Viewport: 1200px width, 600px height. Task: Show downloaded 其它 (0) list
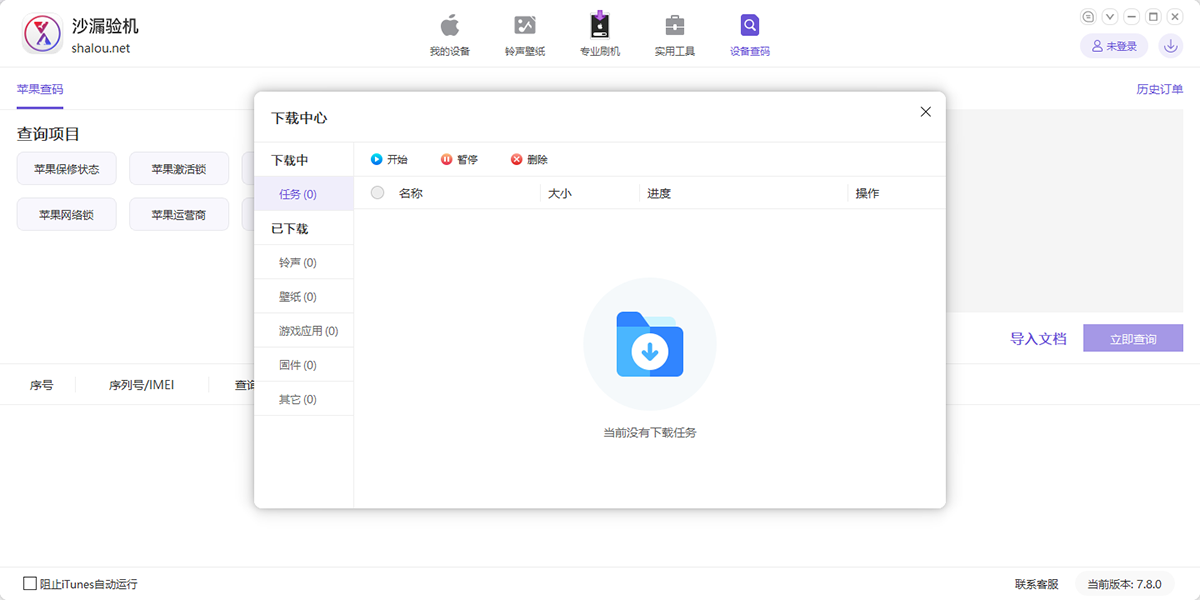304,399
